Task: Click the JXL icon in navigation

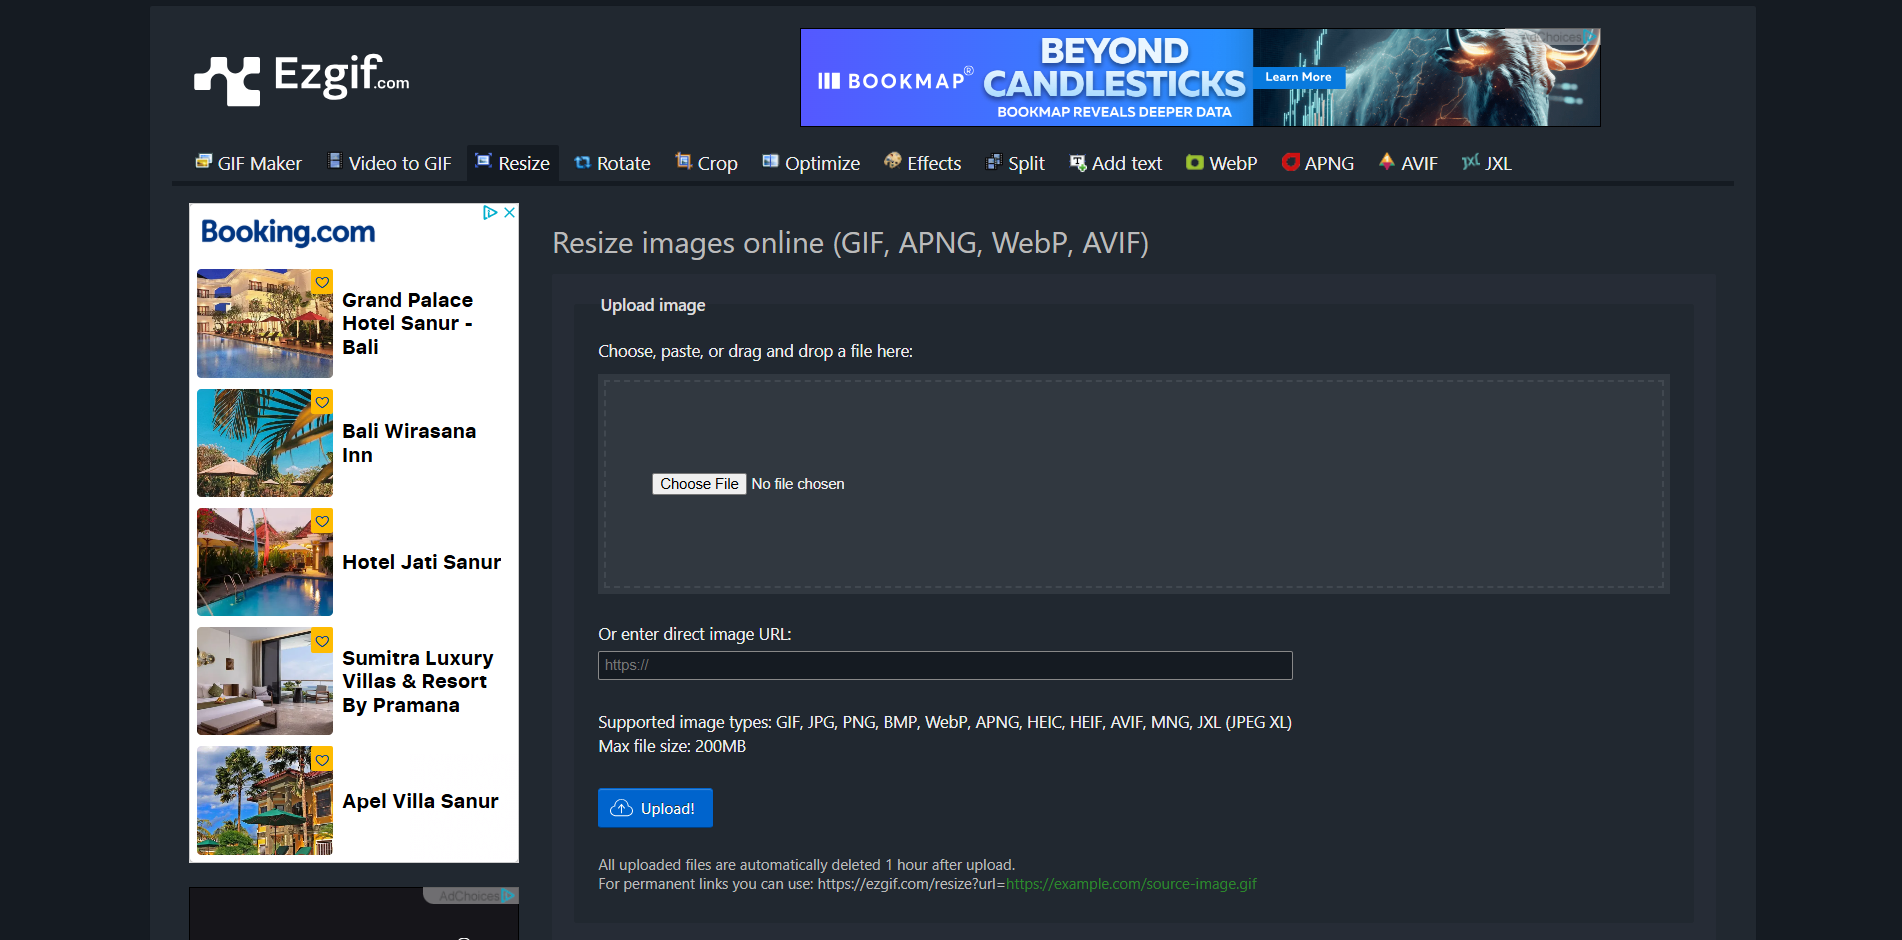Action: [x=1471, y=161]
